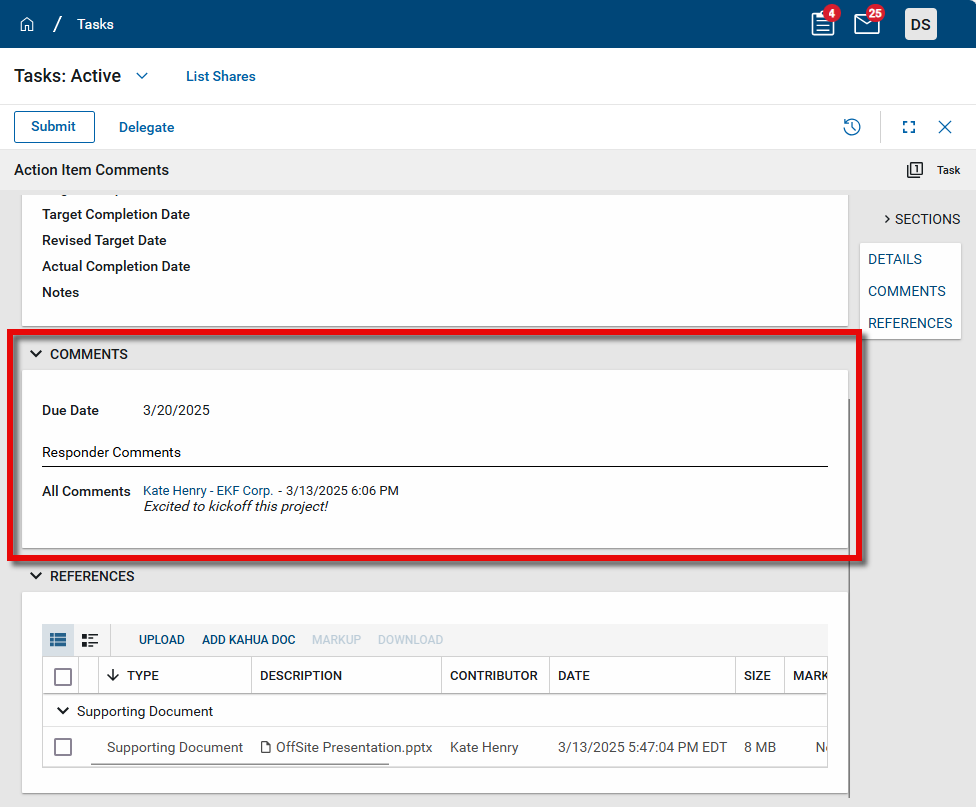976x807 pixels.
Task: Open the mail messages icon with badge 25
Action: point(867,24)
